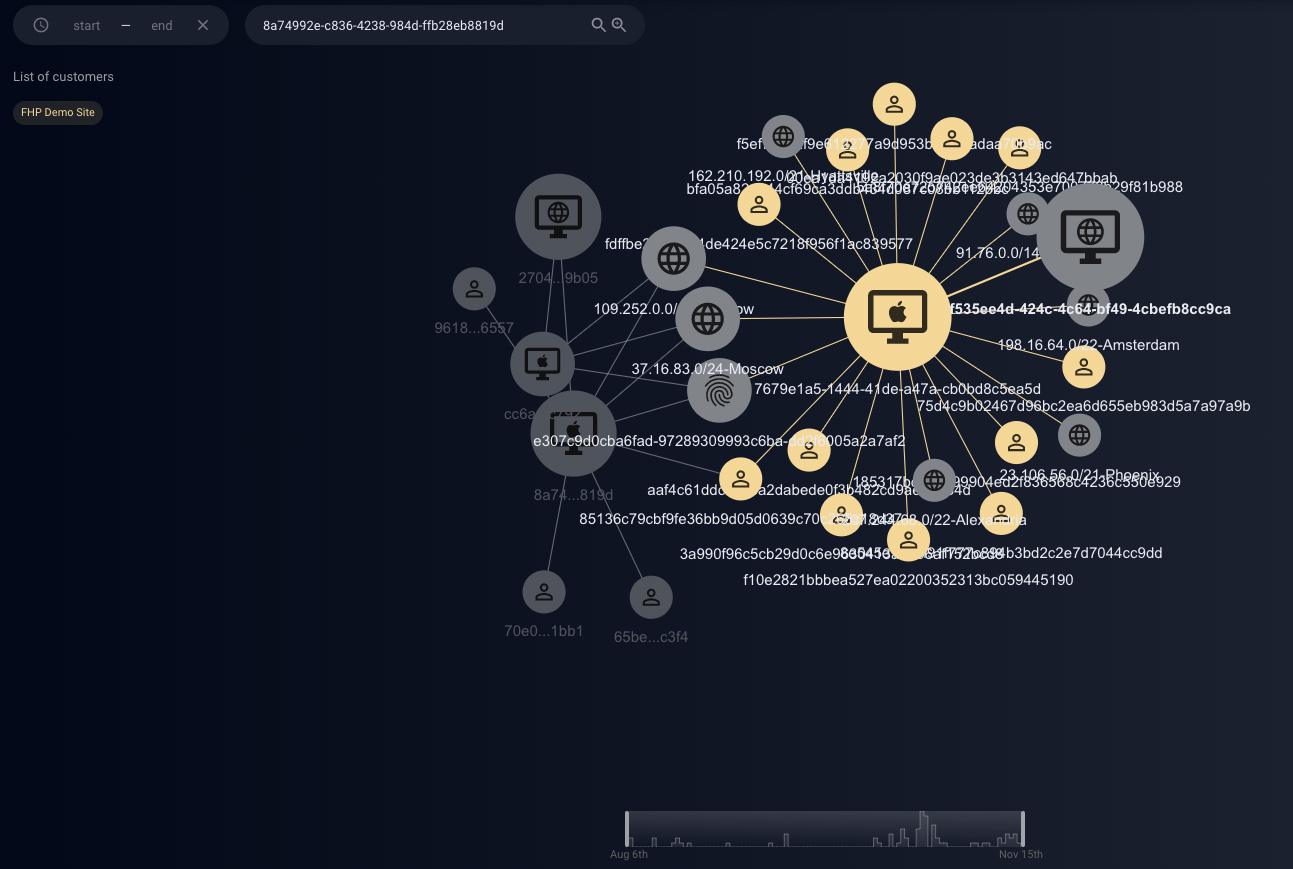This screenshot has width=1293, height=869.
Task: Click the magnifier search icon
Action: 598,25
